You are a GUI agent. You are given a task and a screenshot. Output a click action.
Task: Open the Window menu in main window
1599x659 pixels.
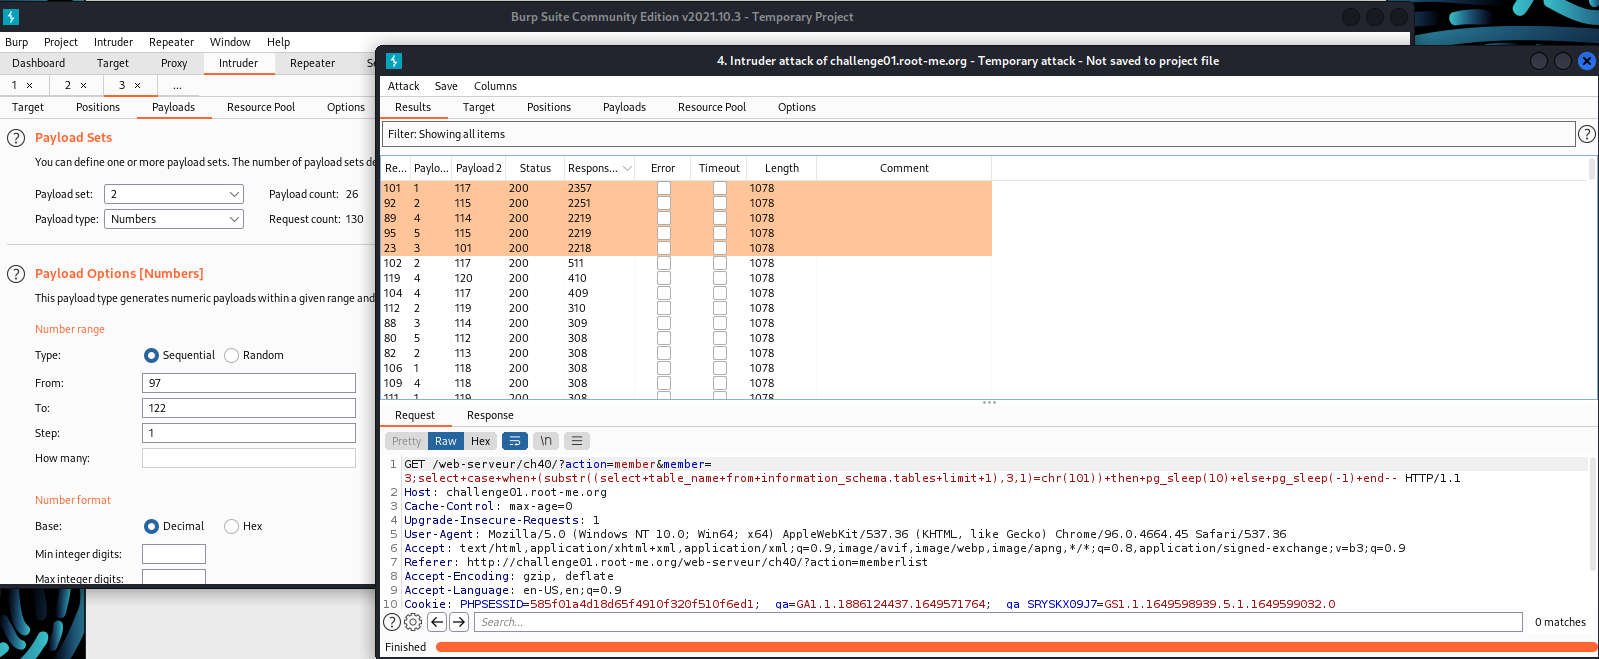pos(230,42)
